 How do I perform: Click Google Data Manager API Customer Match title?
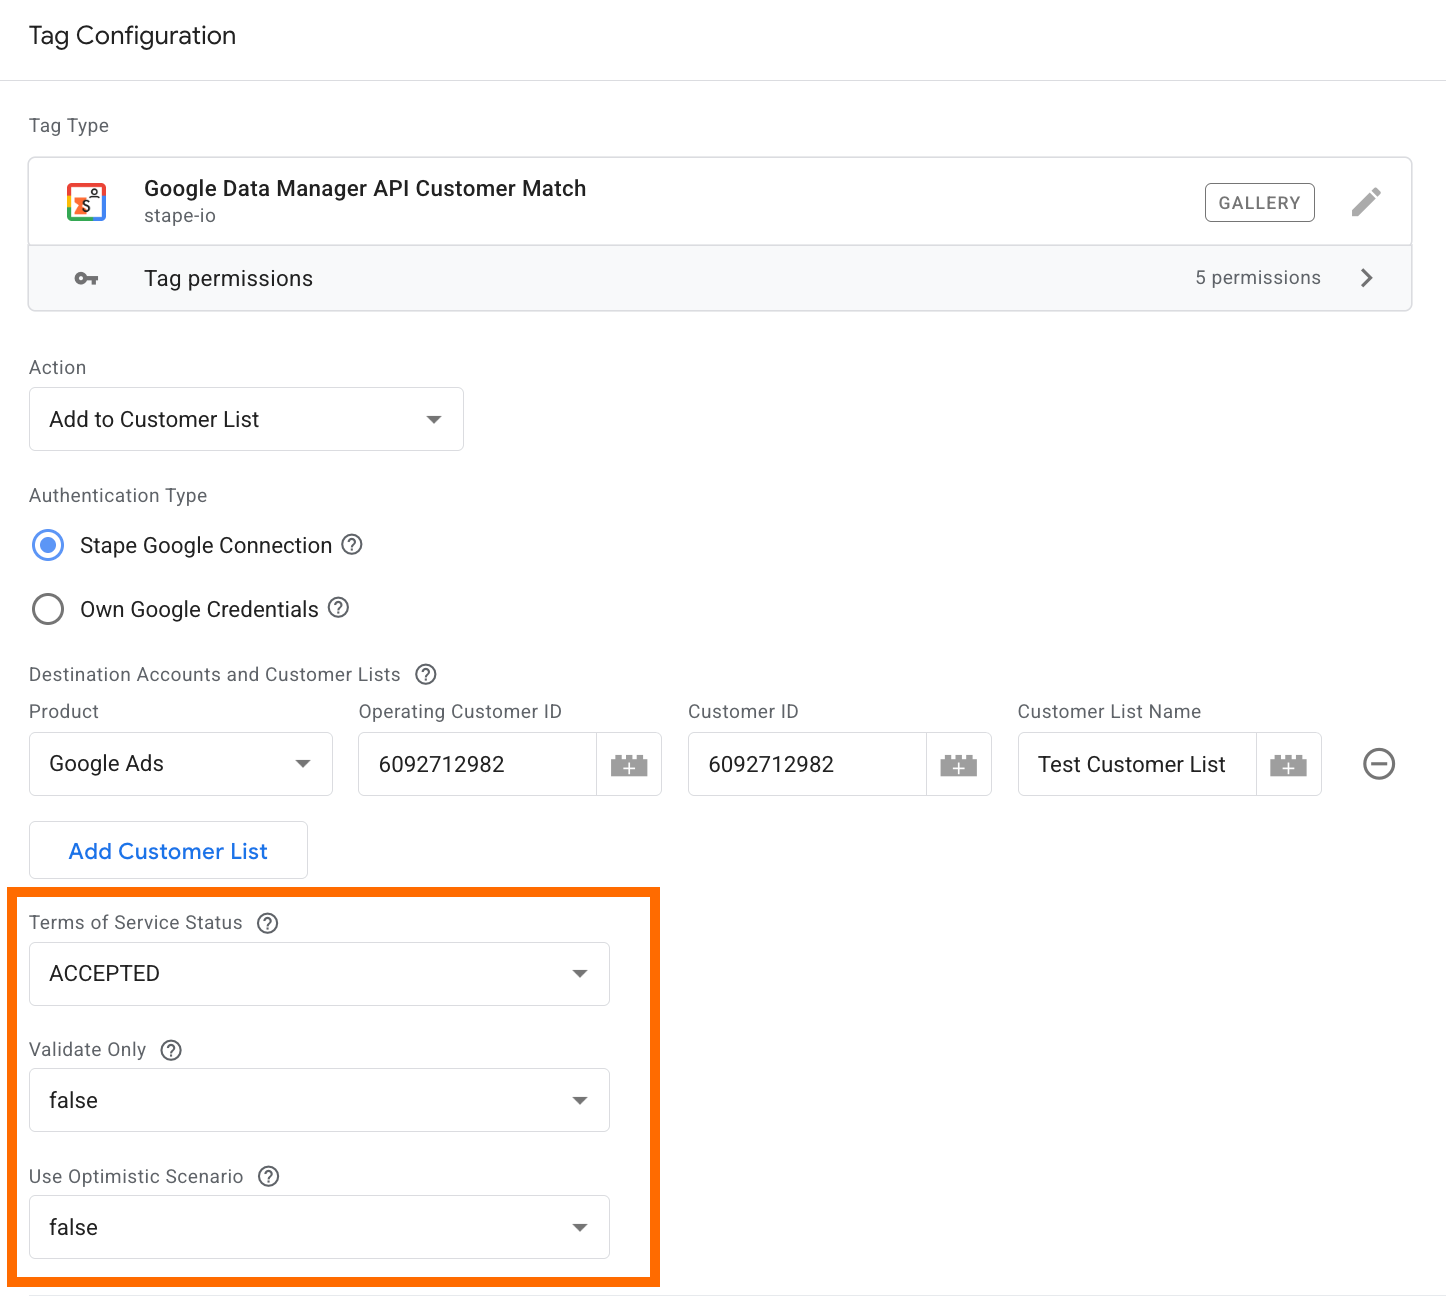[x=365, y=188]
